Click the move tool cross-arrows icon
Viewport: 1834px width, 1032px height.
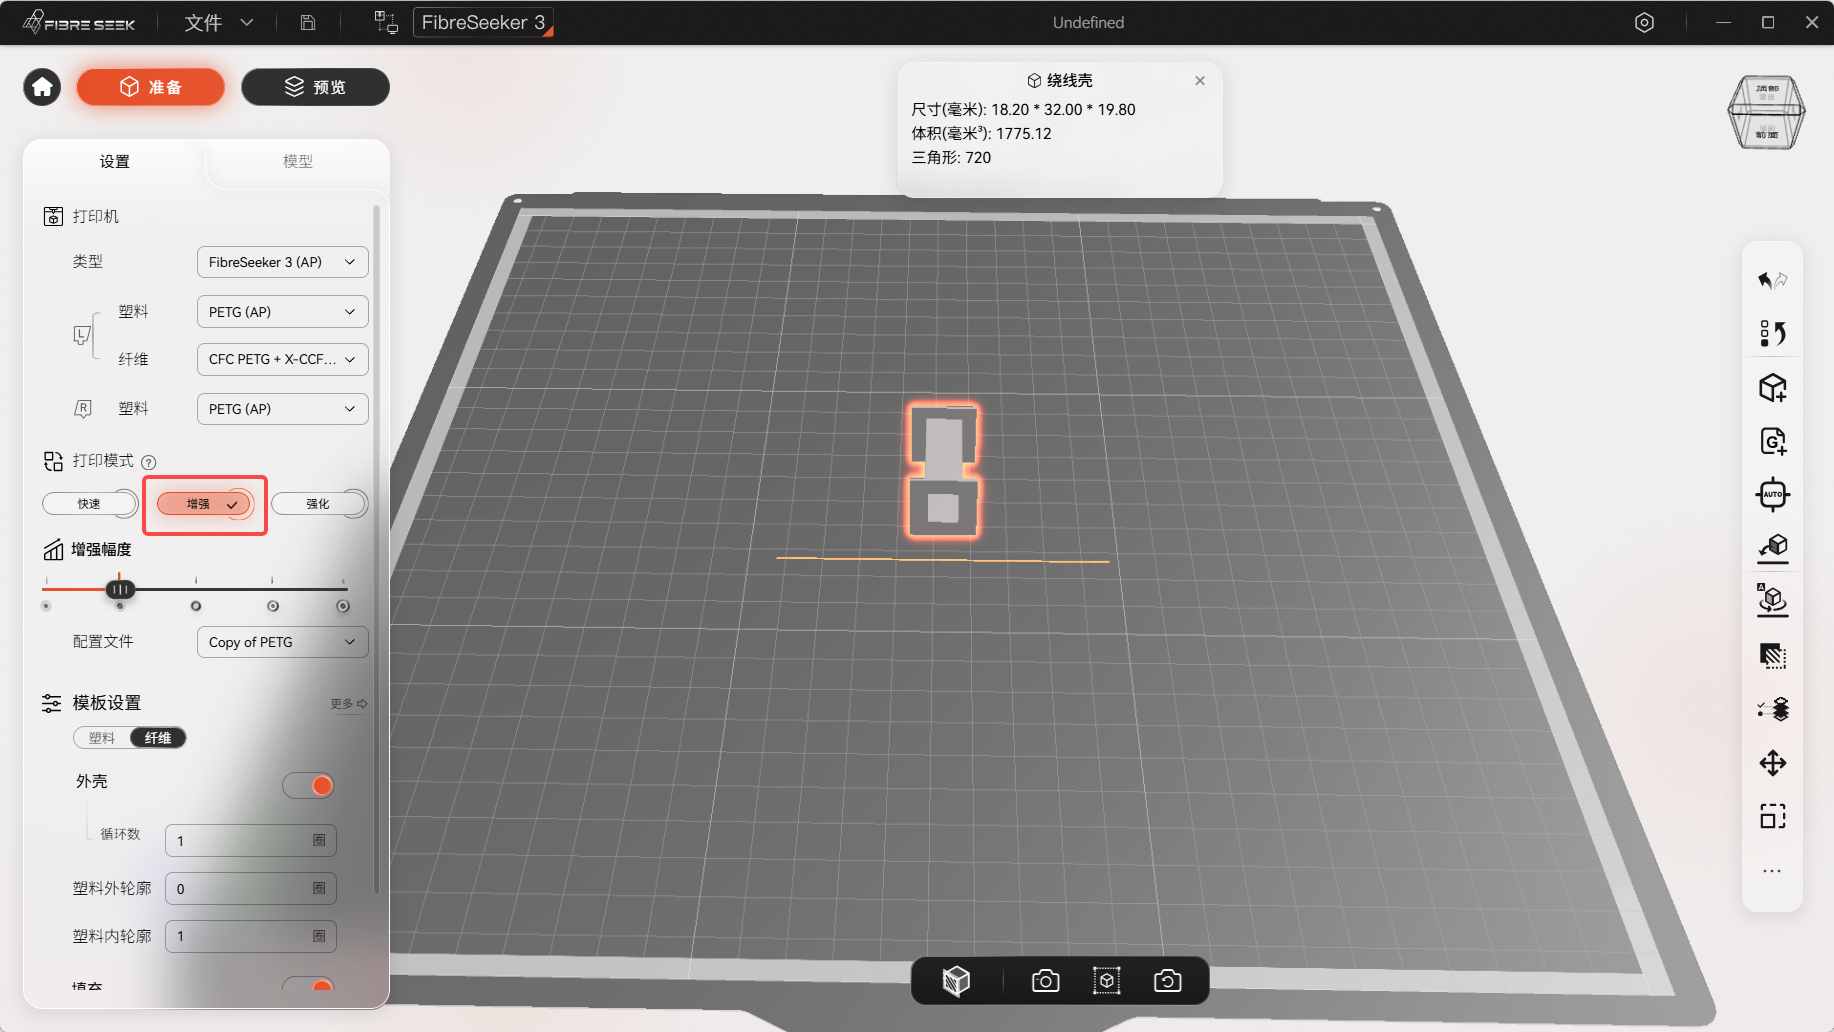(1772, 763)
